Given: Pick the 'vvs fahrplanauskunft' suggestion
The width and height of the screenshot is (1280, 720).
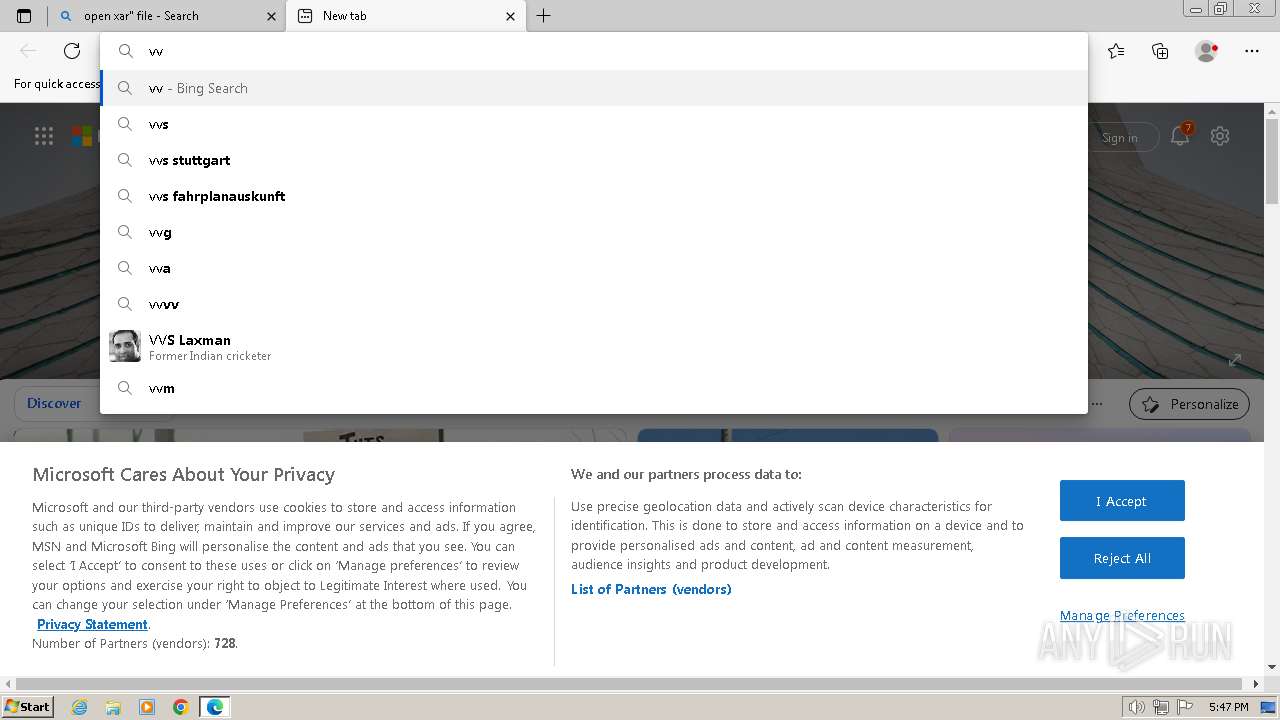Looking at the screenshot, I should coord(594,196).
